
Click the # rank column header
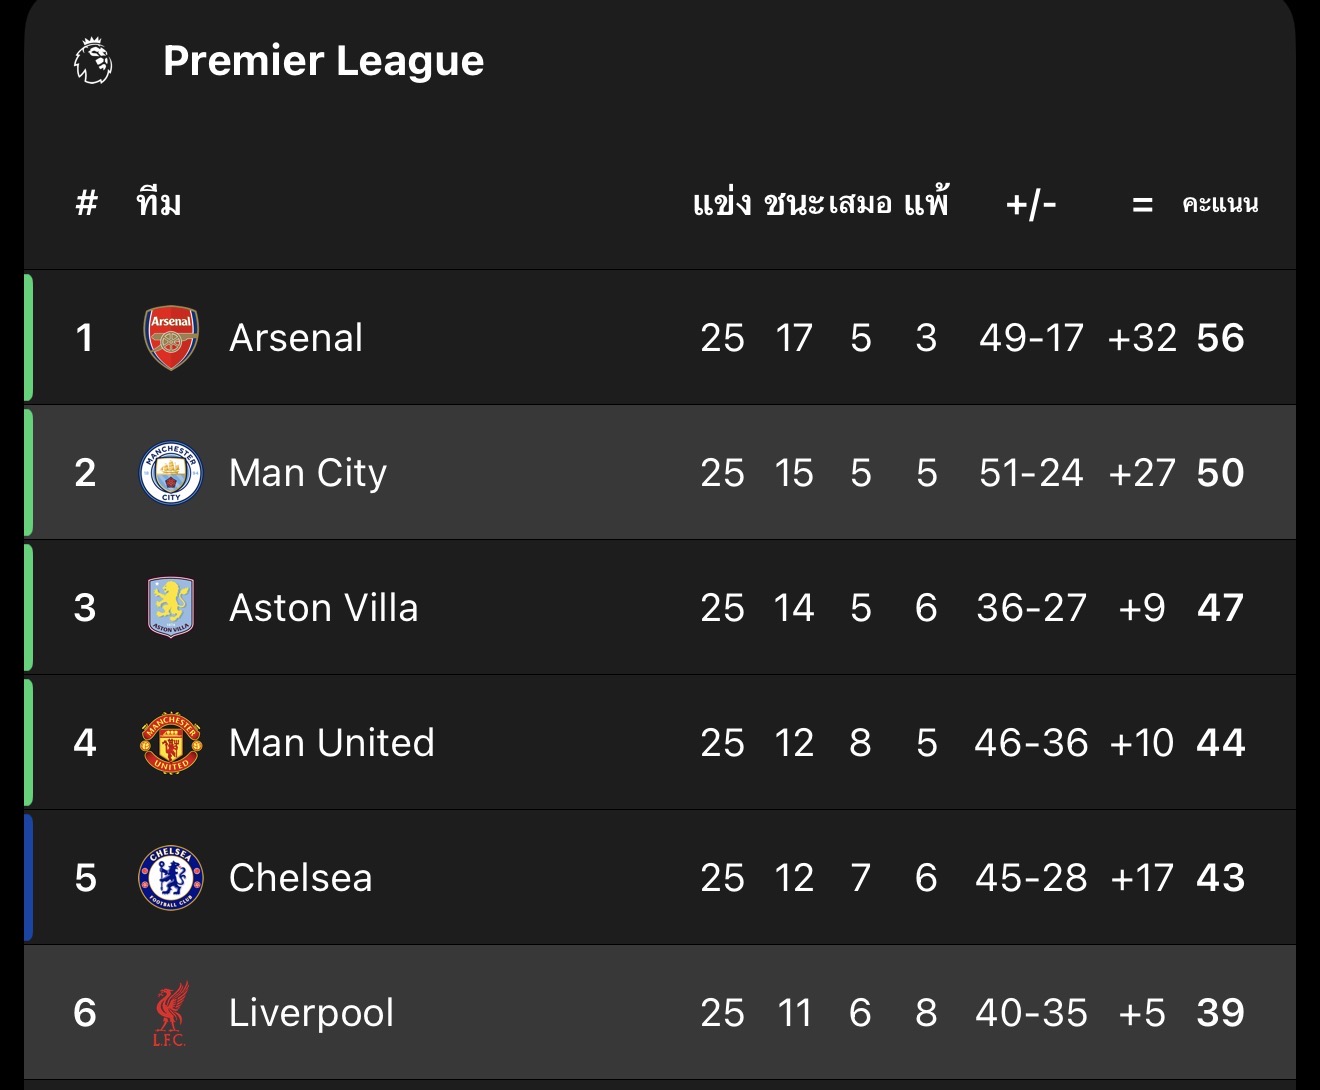[x=87, y=204]
